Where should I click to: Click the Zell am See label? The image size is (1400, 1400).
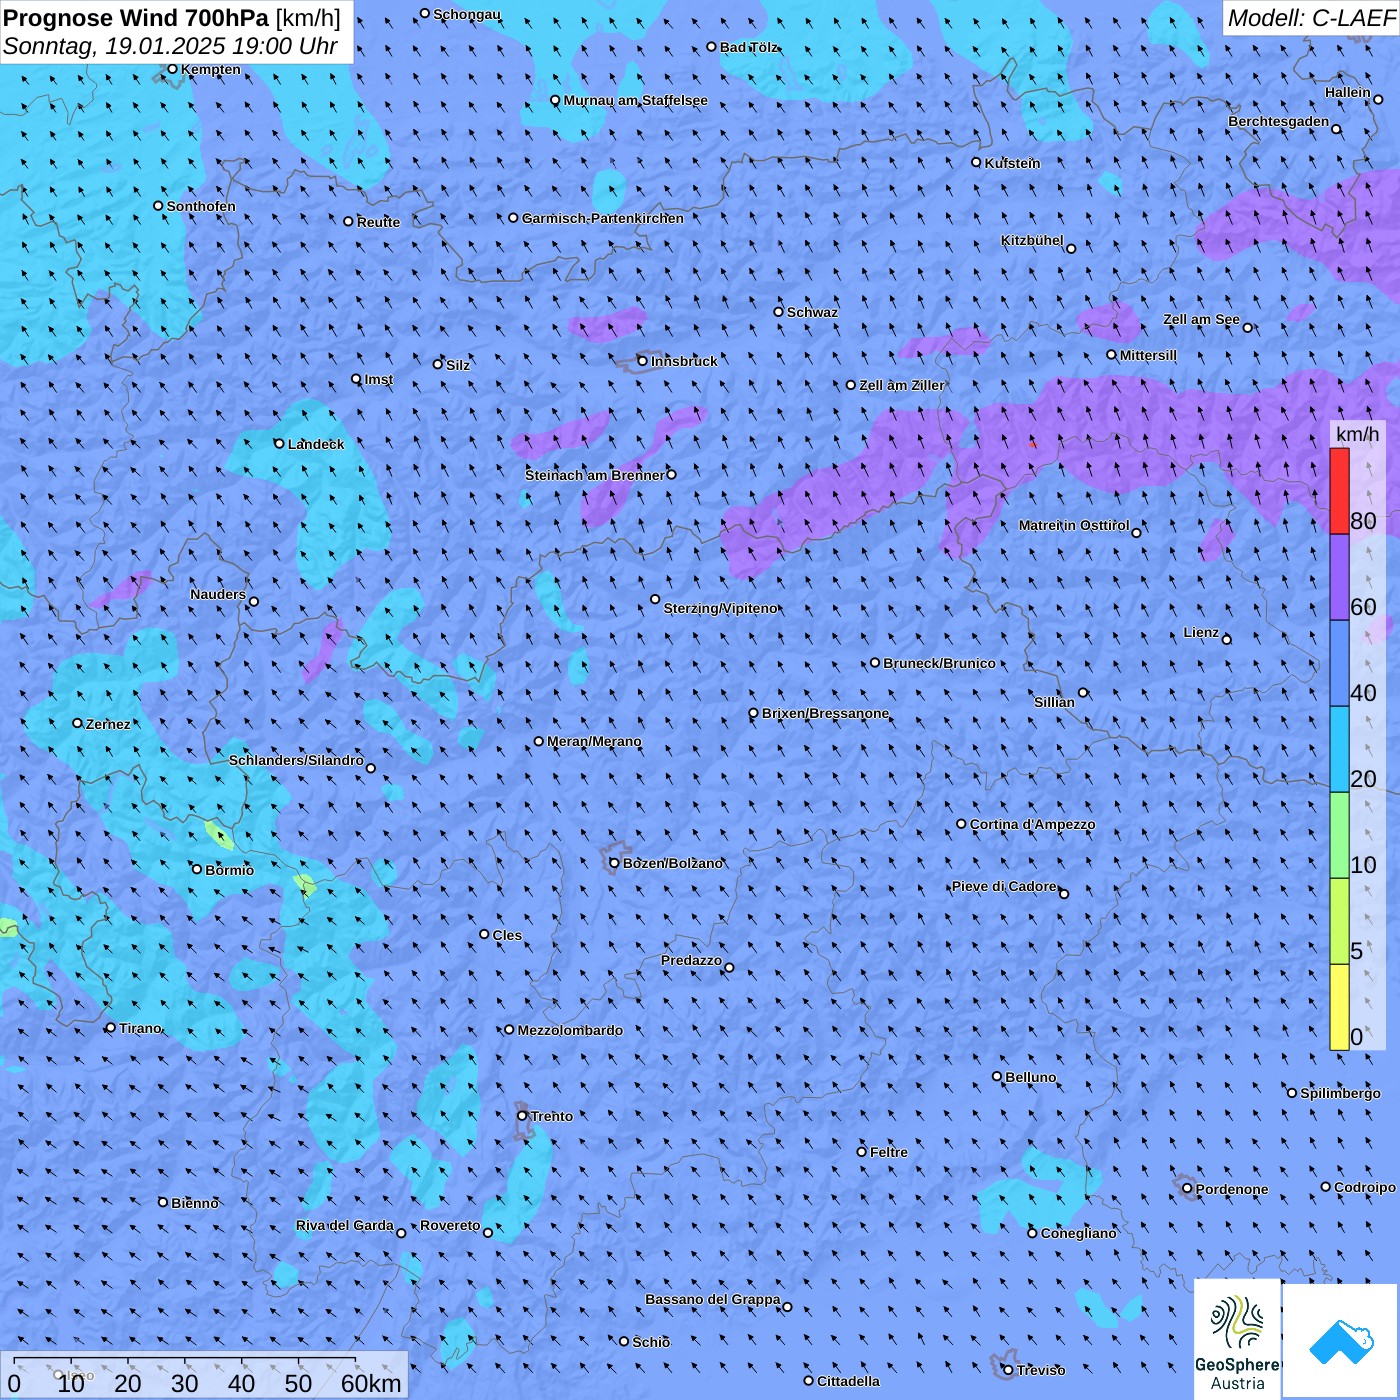pos(1201,319)
